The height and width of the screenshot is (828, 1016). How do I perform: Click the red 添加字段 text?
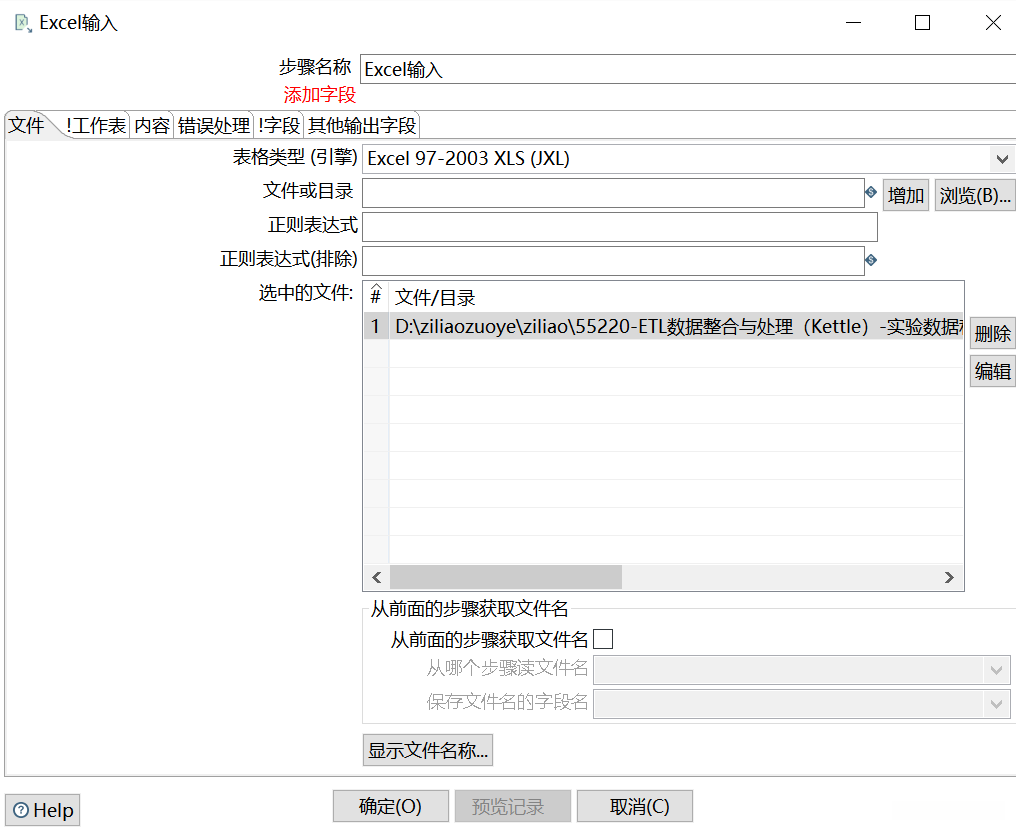[319, 95]
